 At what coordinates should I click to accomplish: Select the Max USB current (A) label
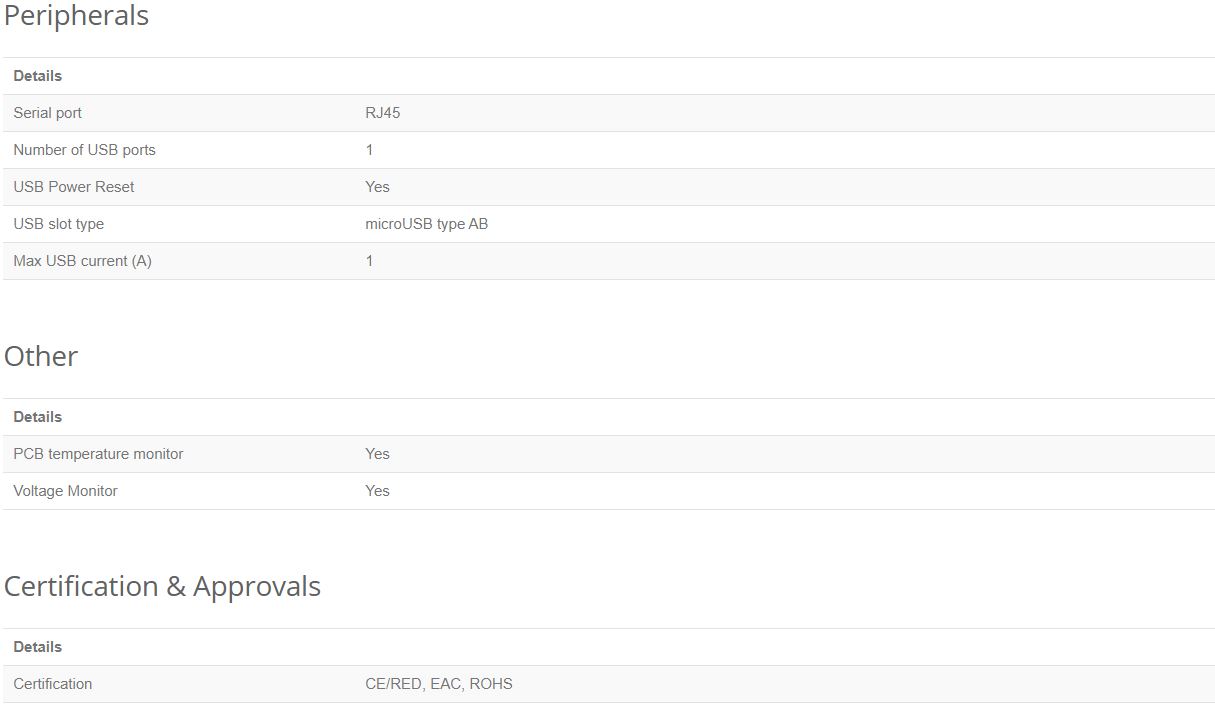tap(83, 261)
